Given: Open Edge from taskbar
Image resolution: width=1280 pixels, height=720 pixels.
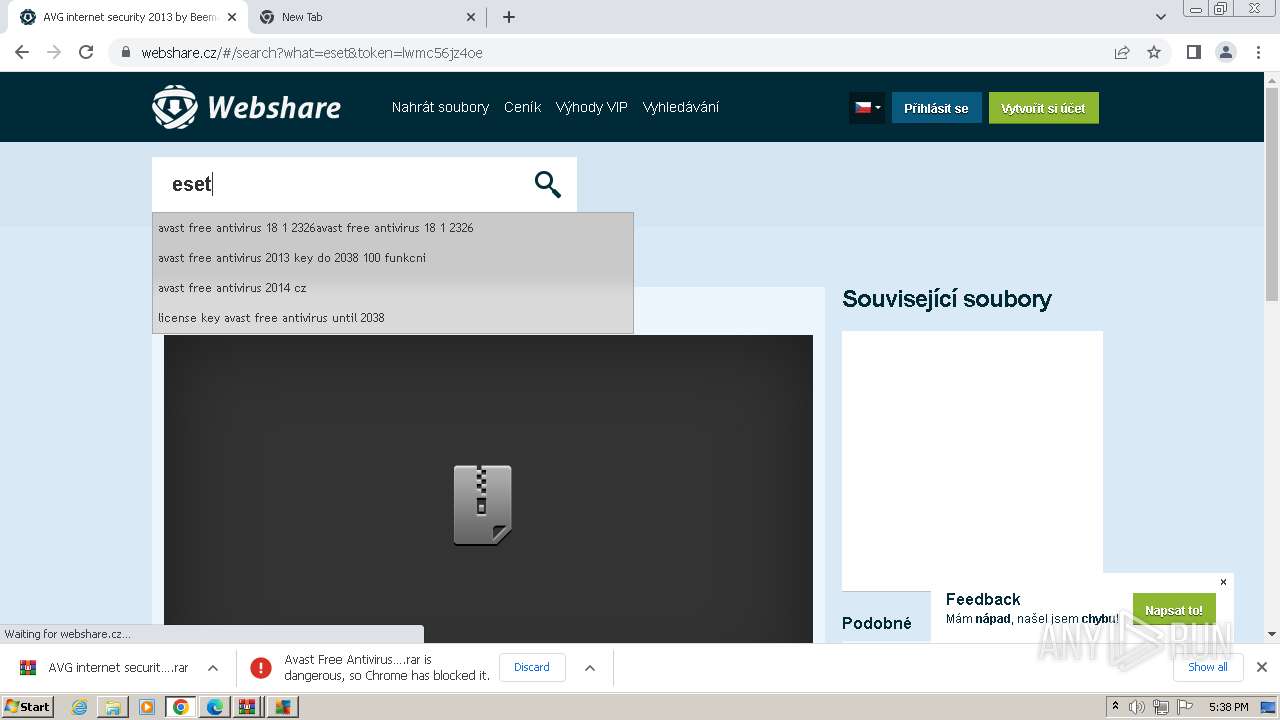Looking at the screenshot, I should click(x=215, y=707).
